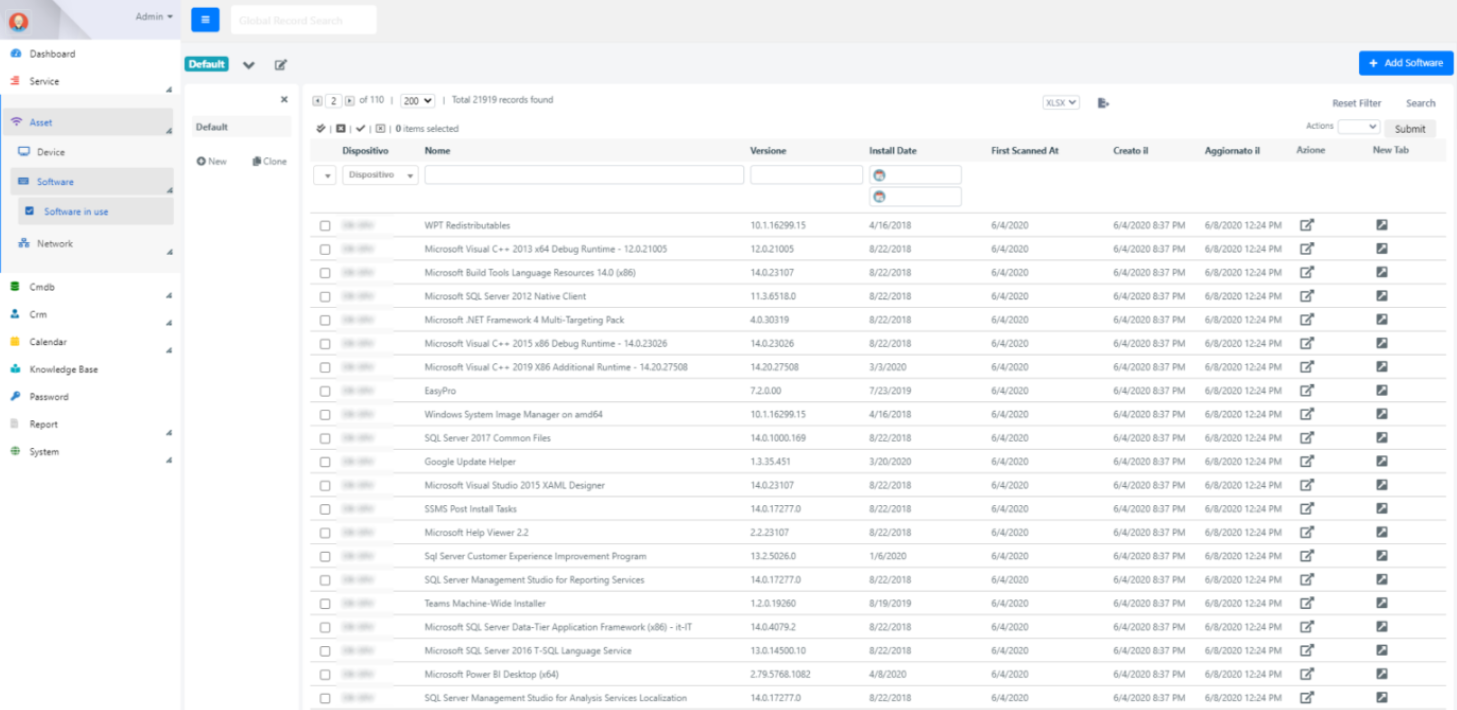Screen dimensions: 1457x710
Task: Select Software in use sidebar item
Action: pyautogui.click(x=95, y=211)
